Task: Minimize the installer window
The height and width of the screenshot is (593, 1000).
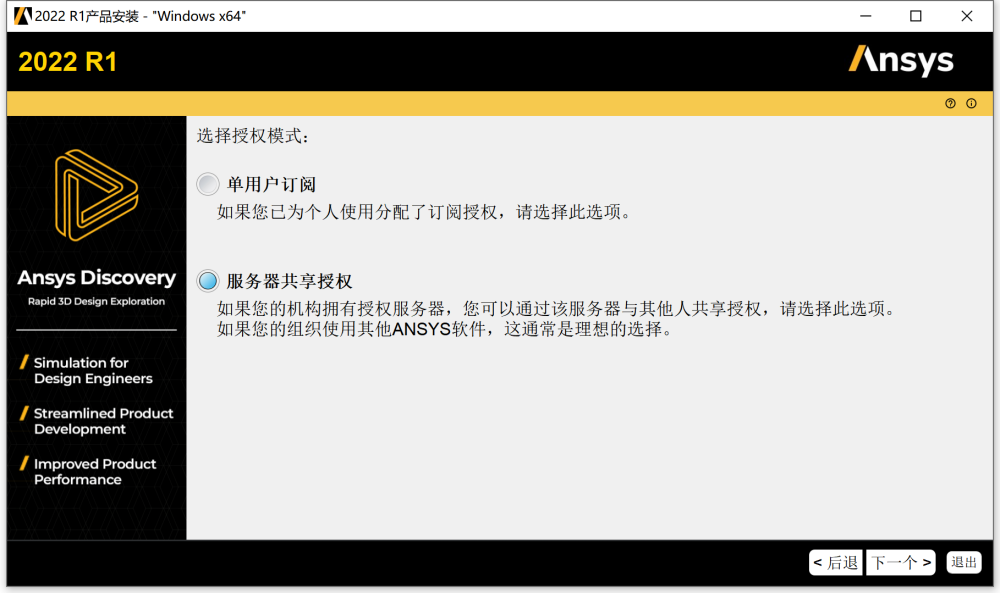Action: coord(865,16)
